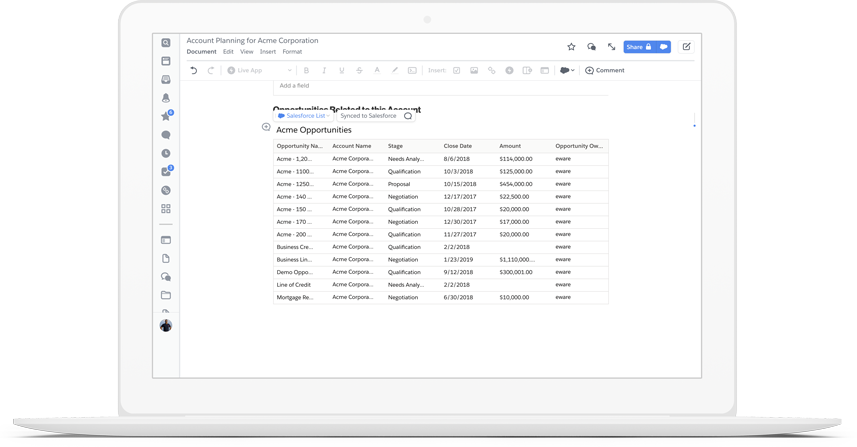The image size is (857, 447).
Task: Open the Salesforce cloud dropdown in toolbar
Action: click(567, 70)
